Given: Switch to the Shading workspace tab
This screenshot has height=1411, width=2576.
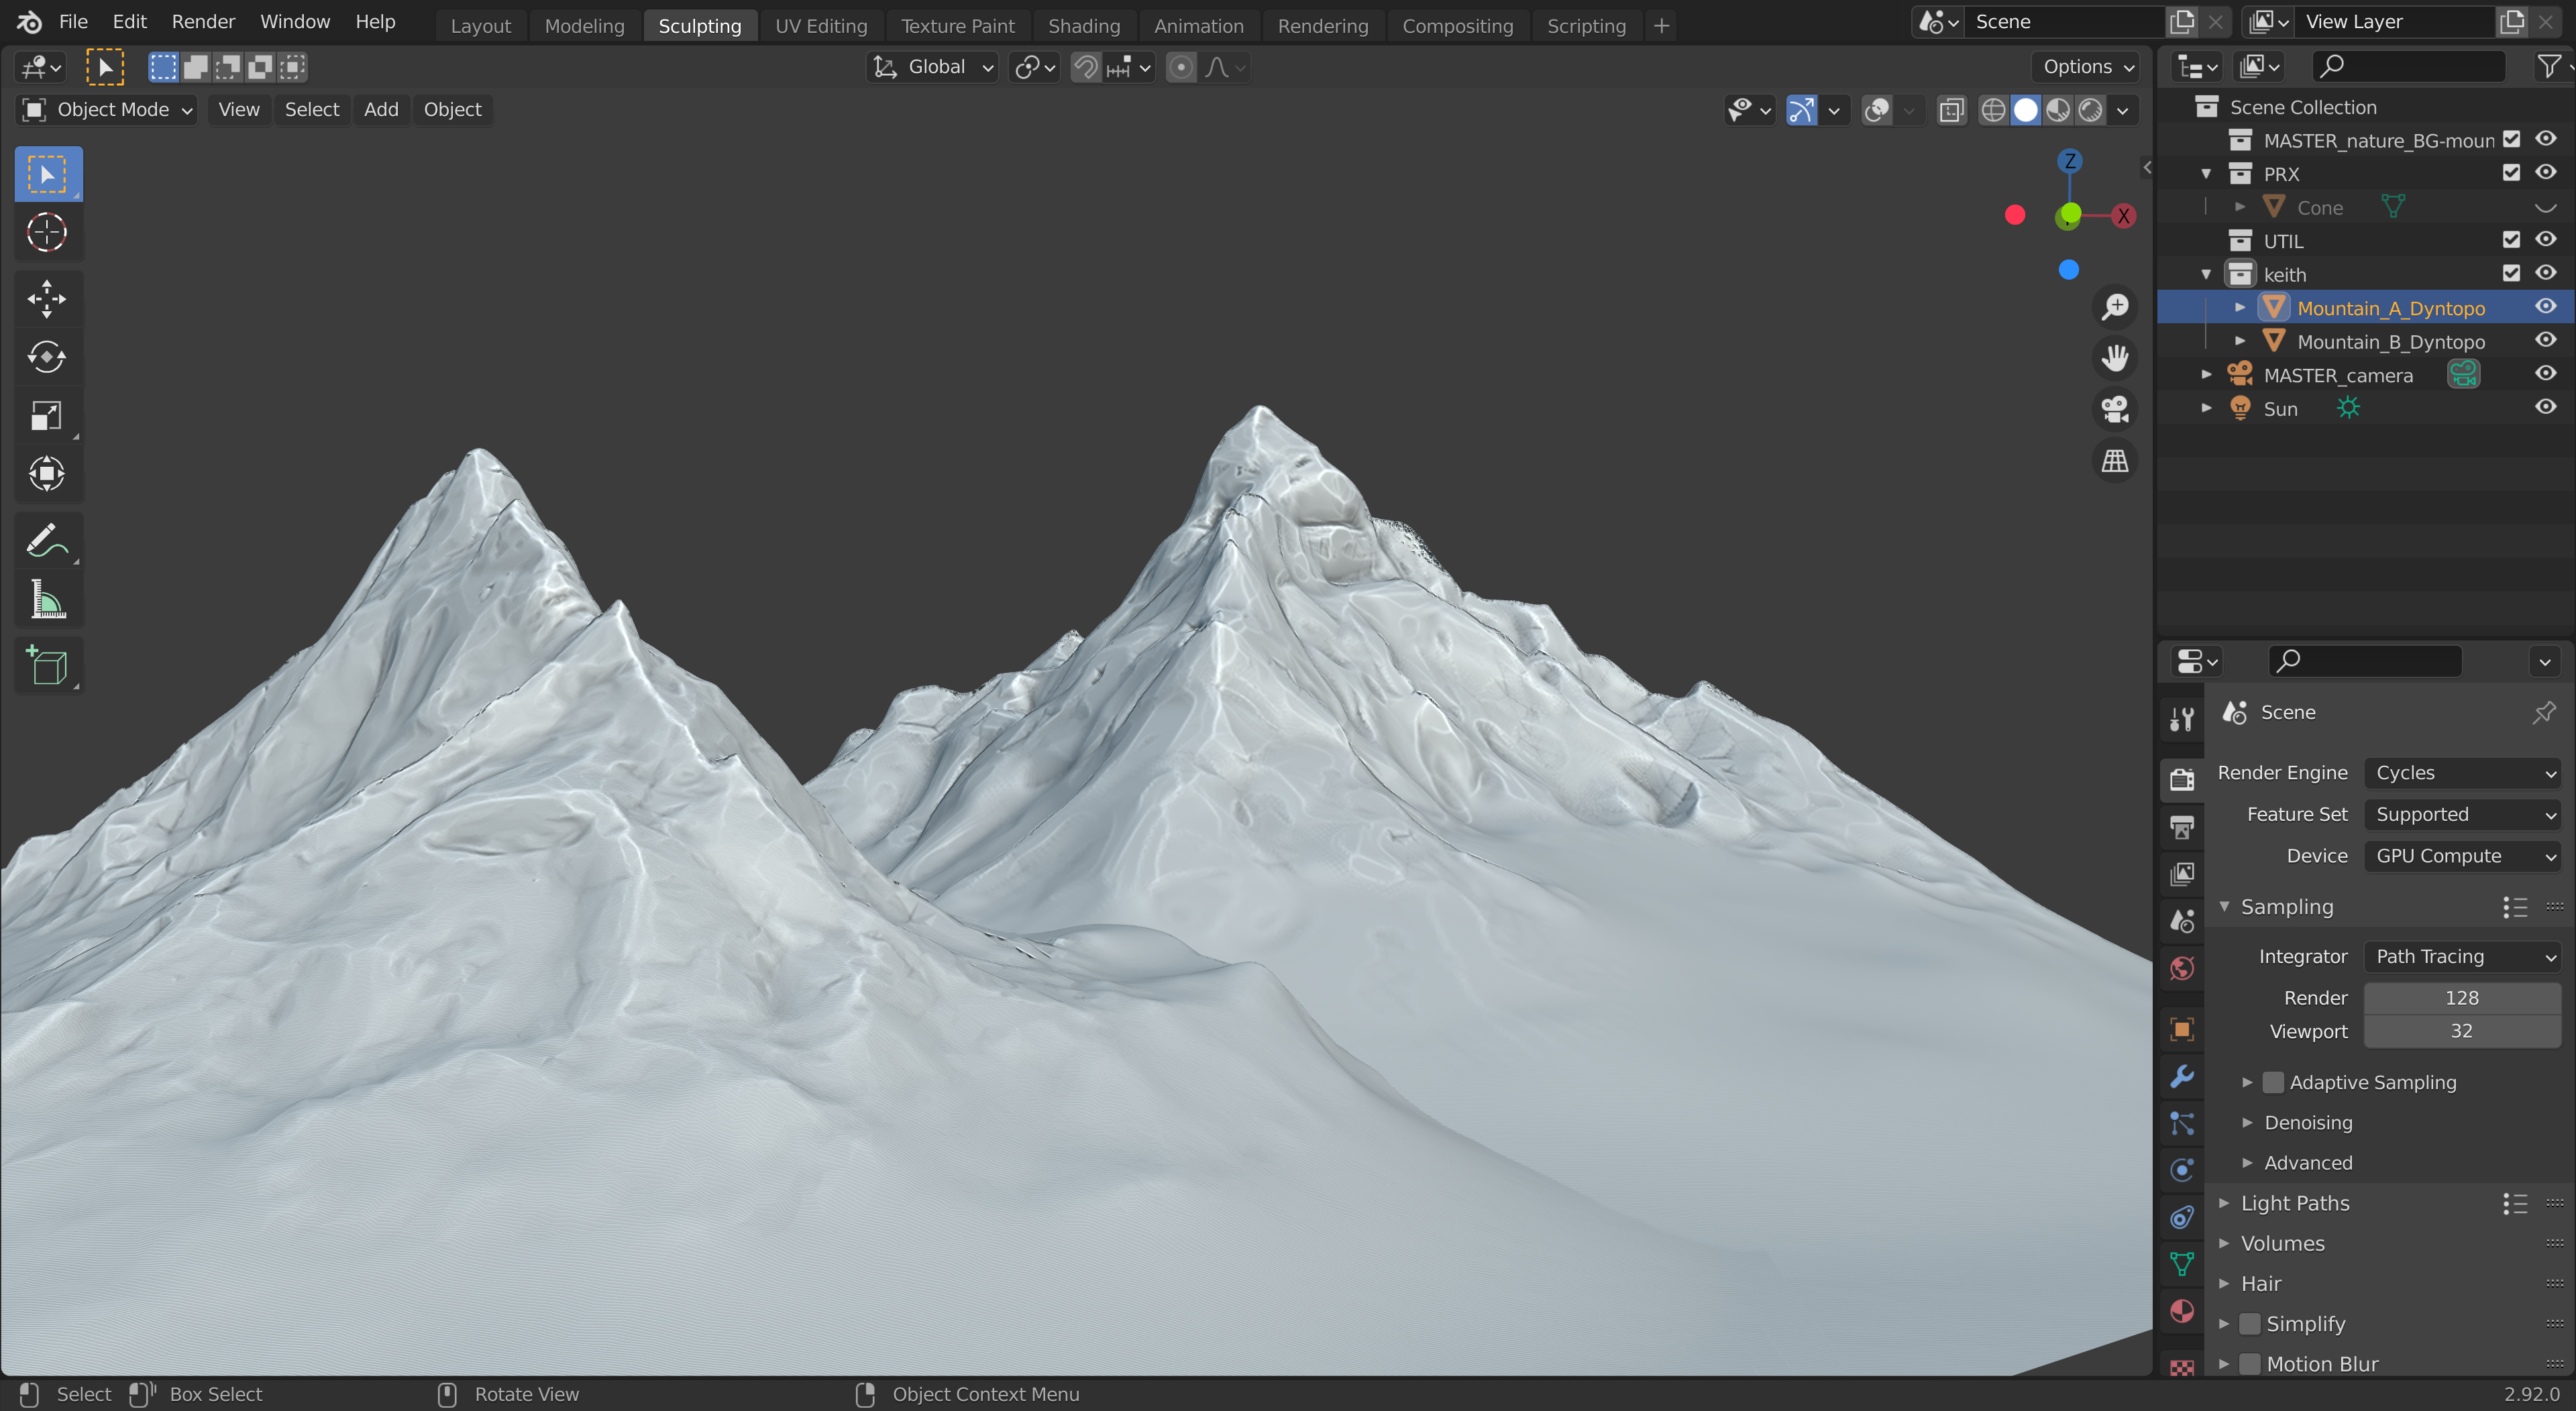Looking at the screenshot, I should pos(1084,26).
